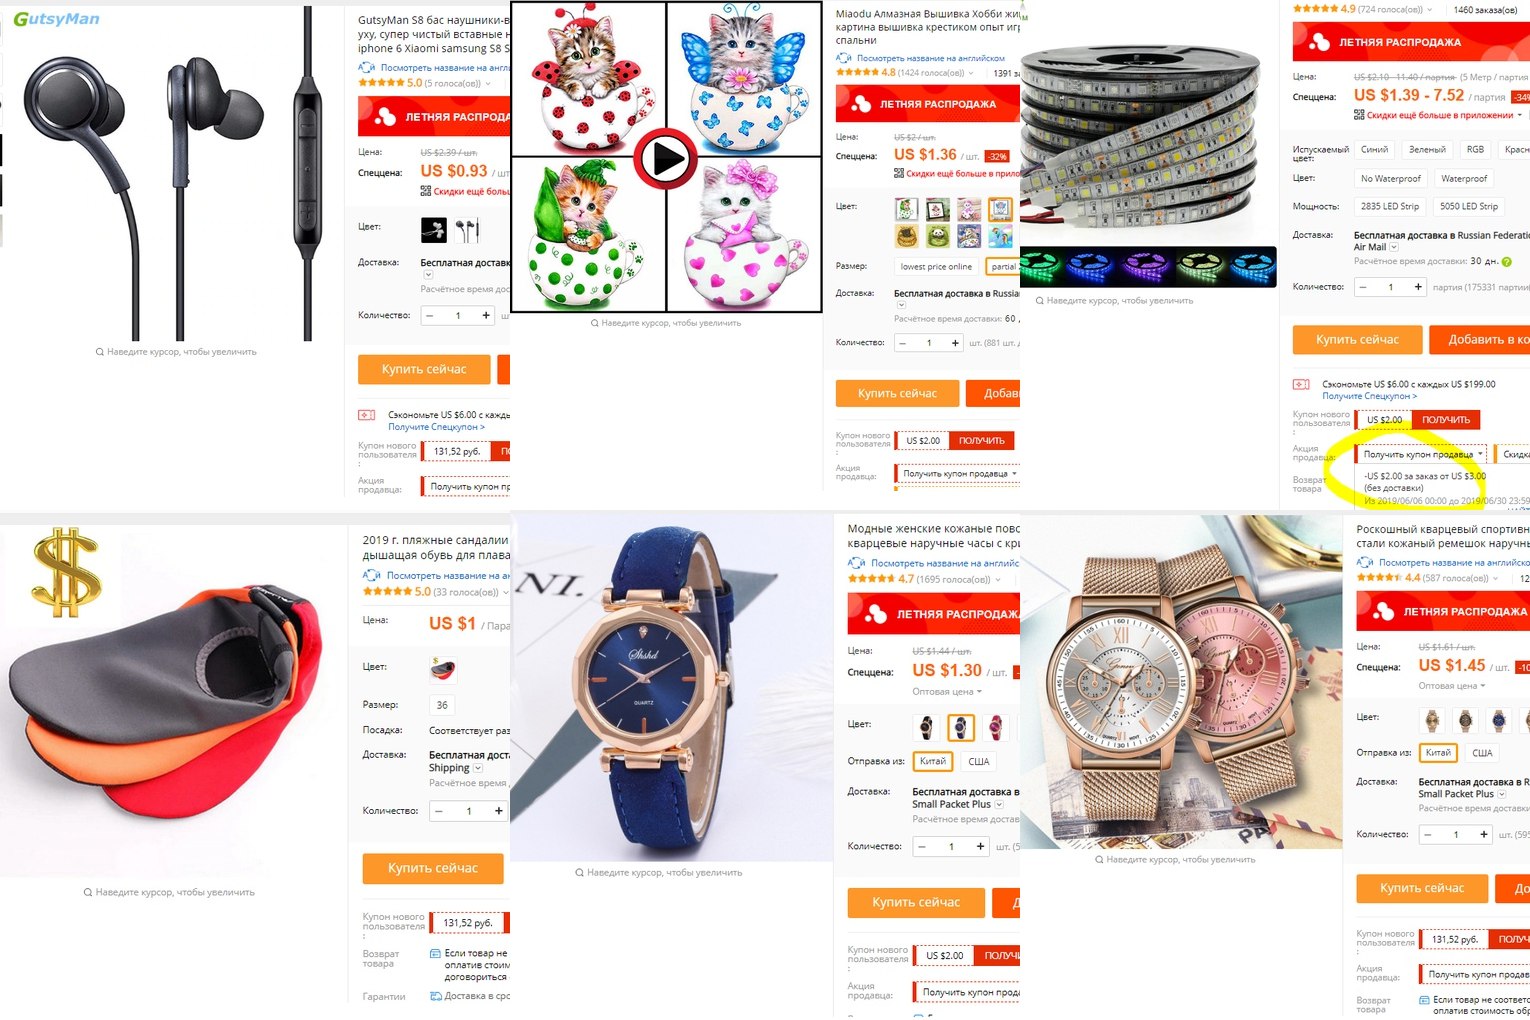Viewport: 1530px width, 1020px height.
Task: Click the translate icon under the Miaodu embroidery title
Action: tap(844, 58)
